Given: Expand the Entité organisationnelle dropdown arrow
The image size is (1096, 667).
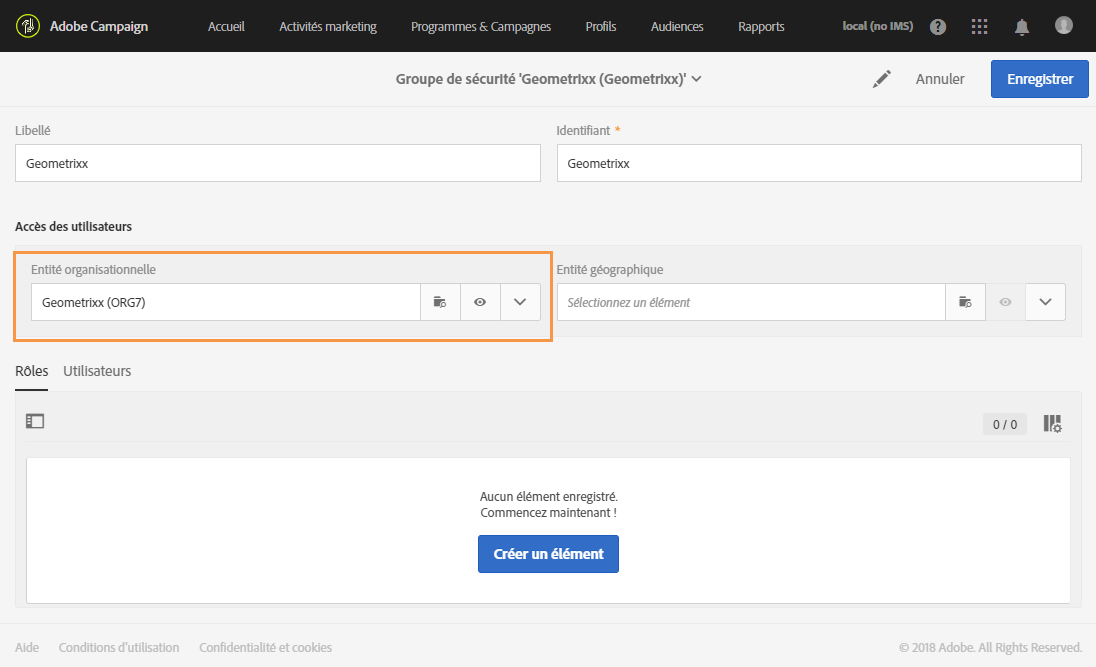Looking at the screenshot, I should (x=520, y=302).
